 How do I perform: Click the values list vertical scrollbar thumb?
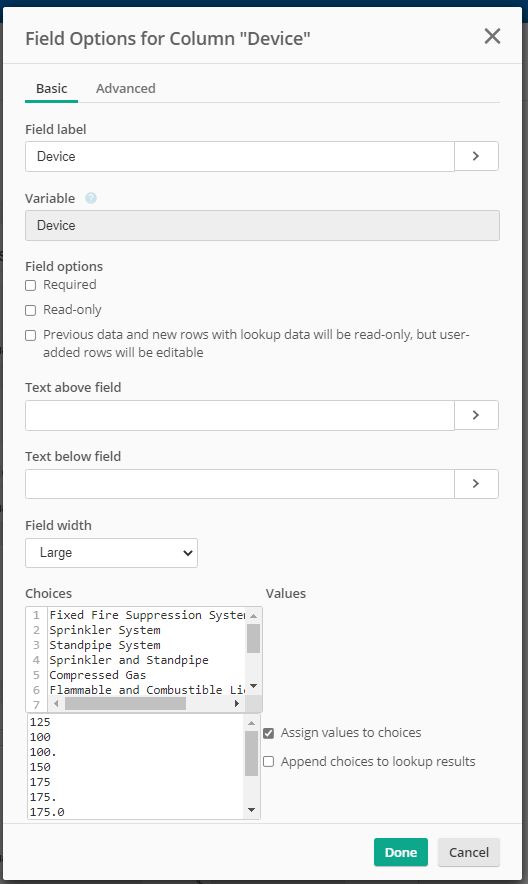click(x=251, y=754)
